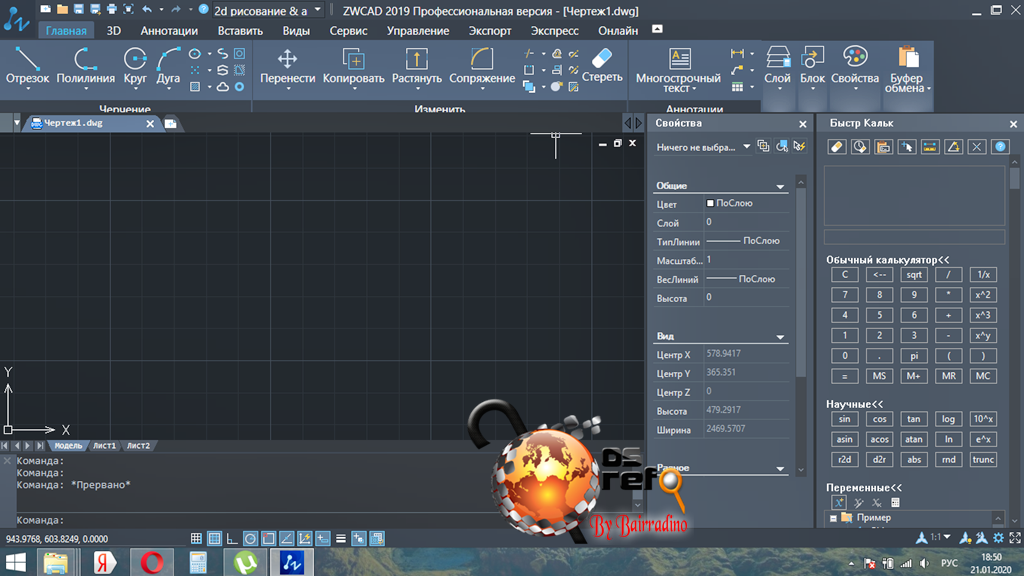The height and width of the screenshot is (576, 1024).
Task: Click the angle by two points icon
Action: point(953,147)
